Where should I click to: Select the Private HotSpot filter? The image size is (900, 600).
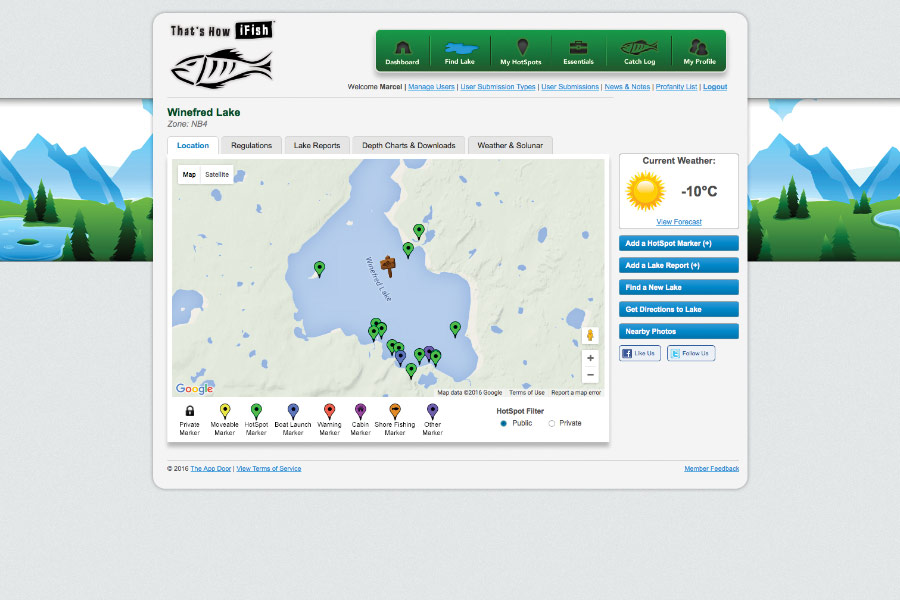tap(552, 423)
